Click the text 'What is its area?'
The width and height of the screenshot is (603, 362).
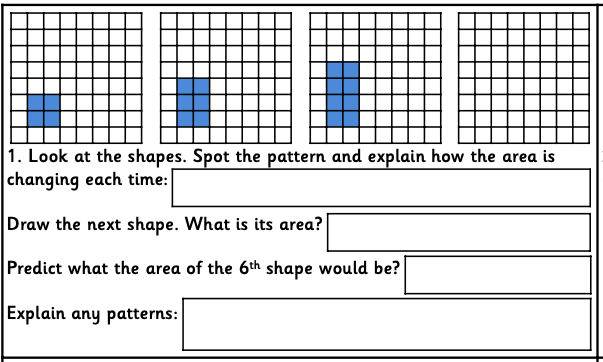[x=253, y=224]
